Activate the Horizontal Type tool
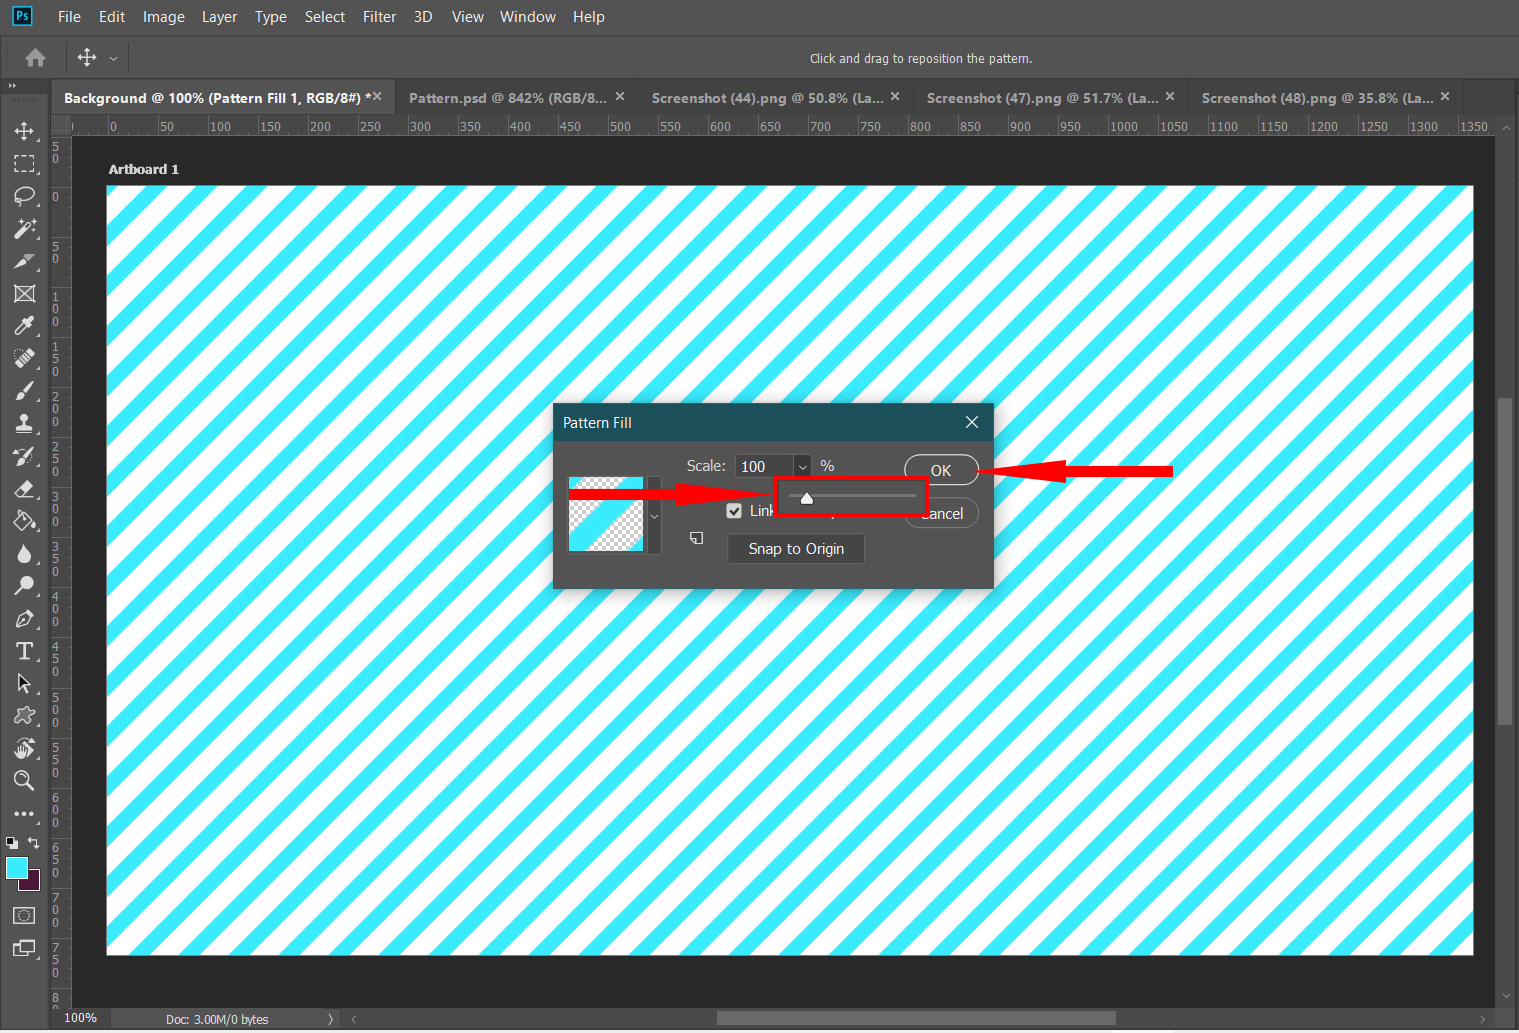Image resolution: width=1519 pixels, height=1033 pixels. (x=24, y=652)
